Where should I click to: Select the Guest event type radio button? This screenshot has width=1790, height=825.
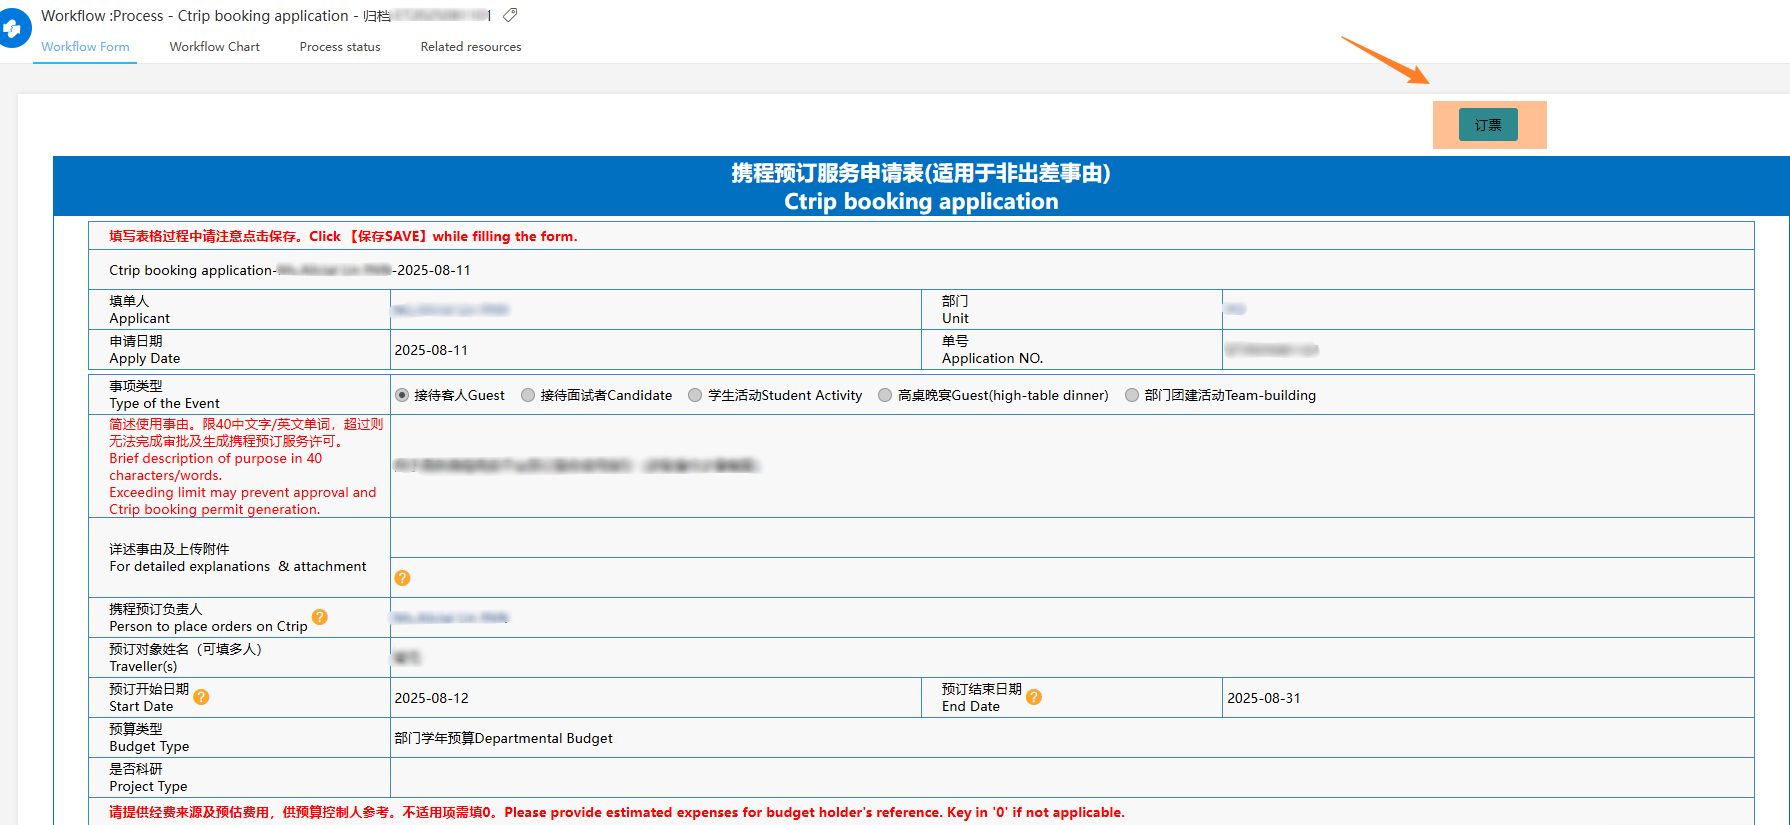pos(402,395)
